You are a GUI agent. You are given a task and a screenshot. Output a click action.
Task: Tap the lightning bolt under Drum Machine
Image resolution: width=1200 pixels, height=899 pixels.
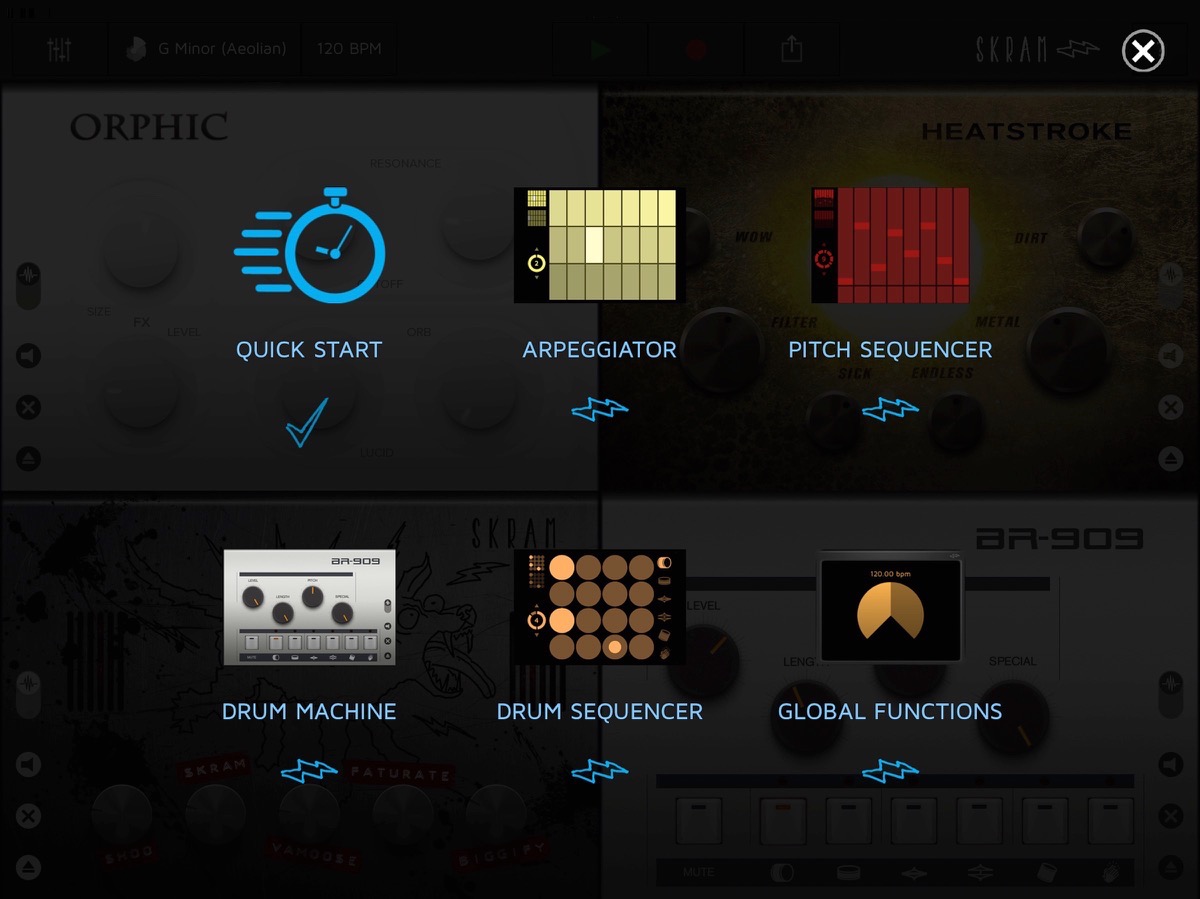pyautogui.click(x=309, y=771)
